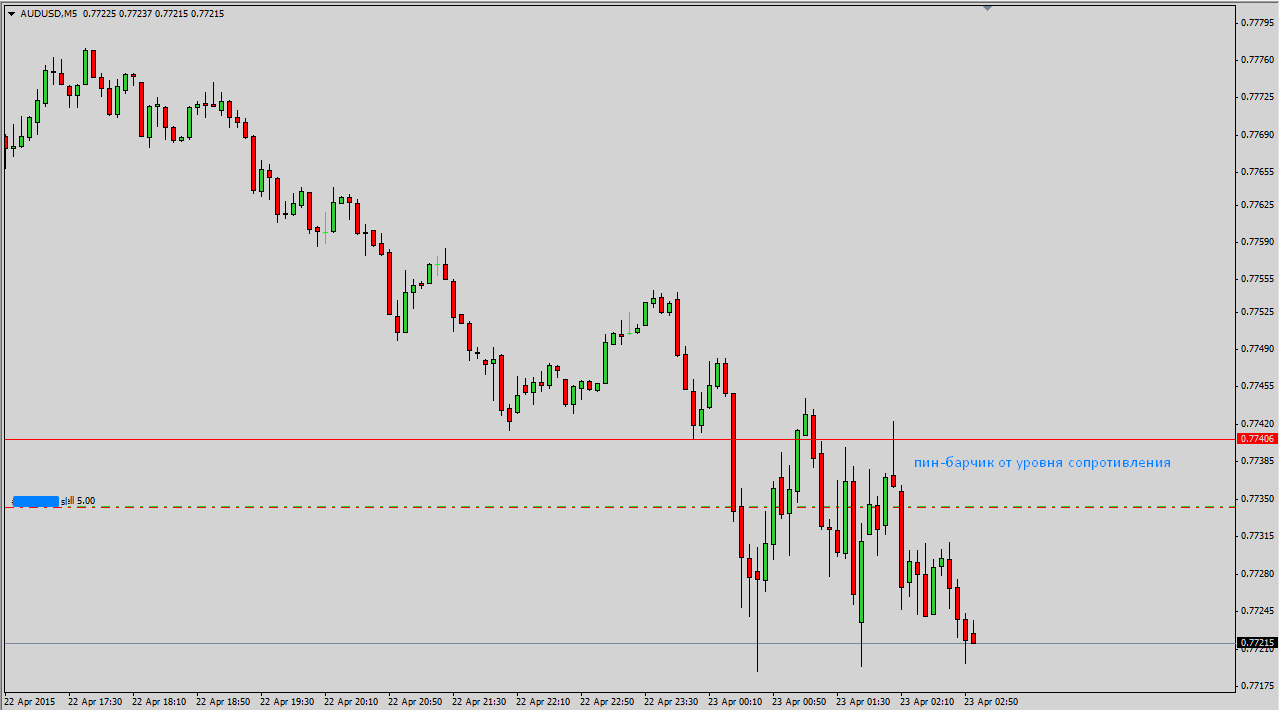Click price scale value 0.77655
Screen dimensions: 1279x710
tap(1257, 172)
